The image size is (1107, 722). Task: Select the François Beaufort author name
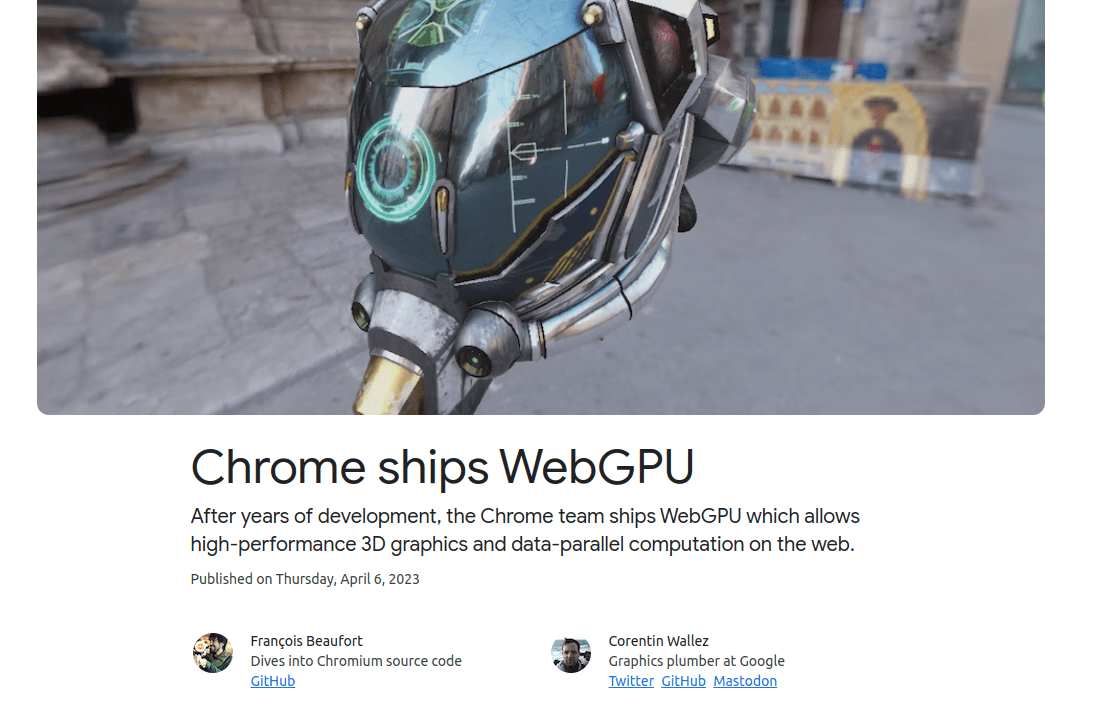[x=306, y=641]
